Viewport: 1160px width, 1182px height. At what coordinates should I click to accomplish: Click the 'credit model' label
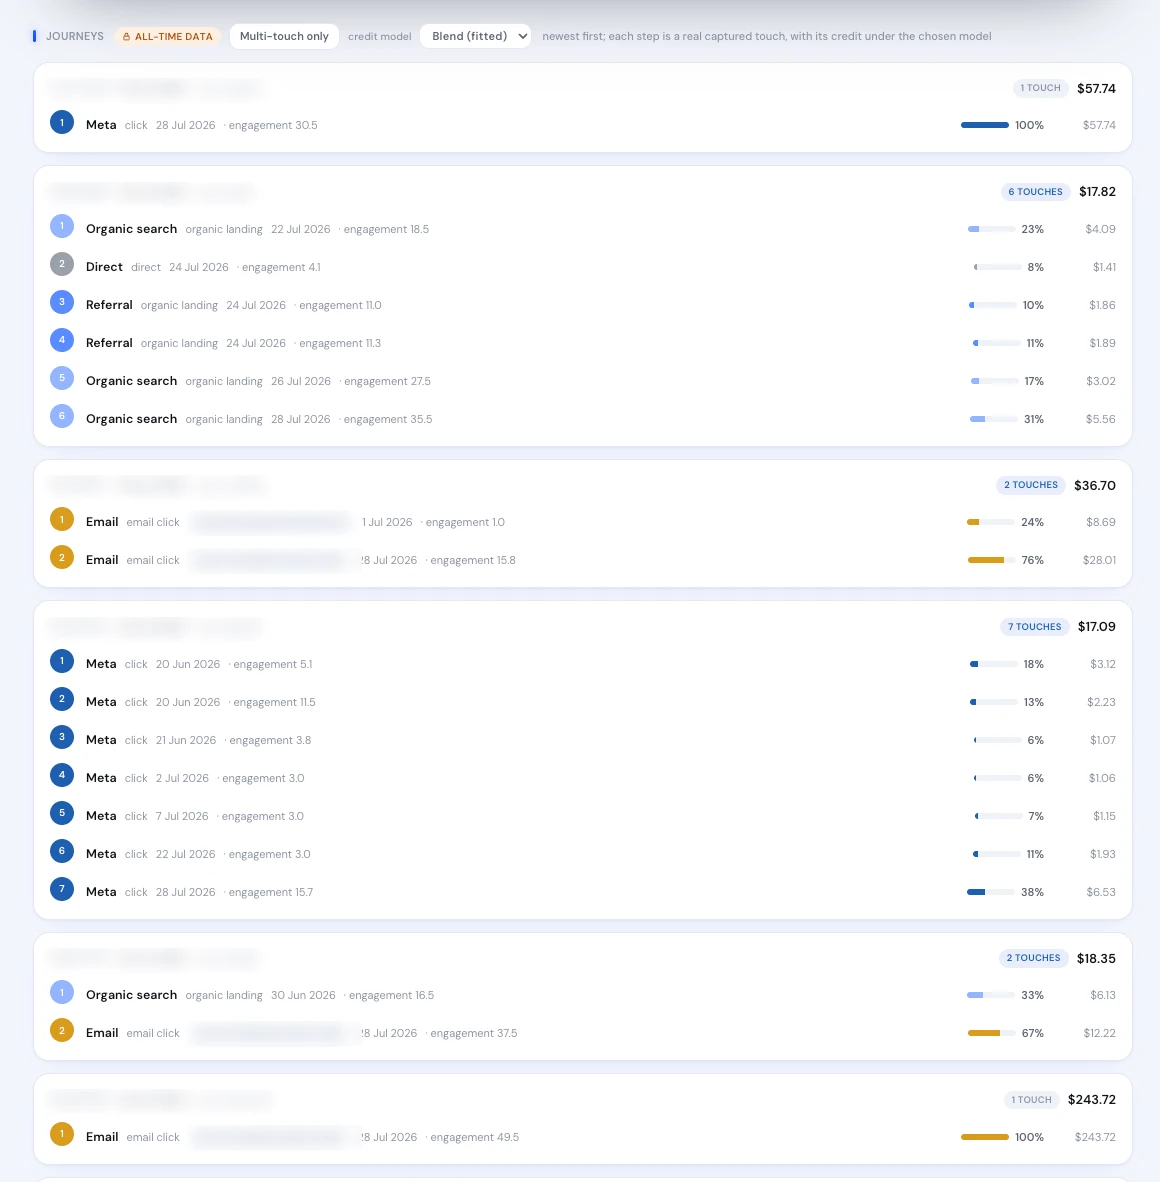tap(379, 36)
